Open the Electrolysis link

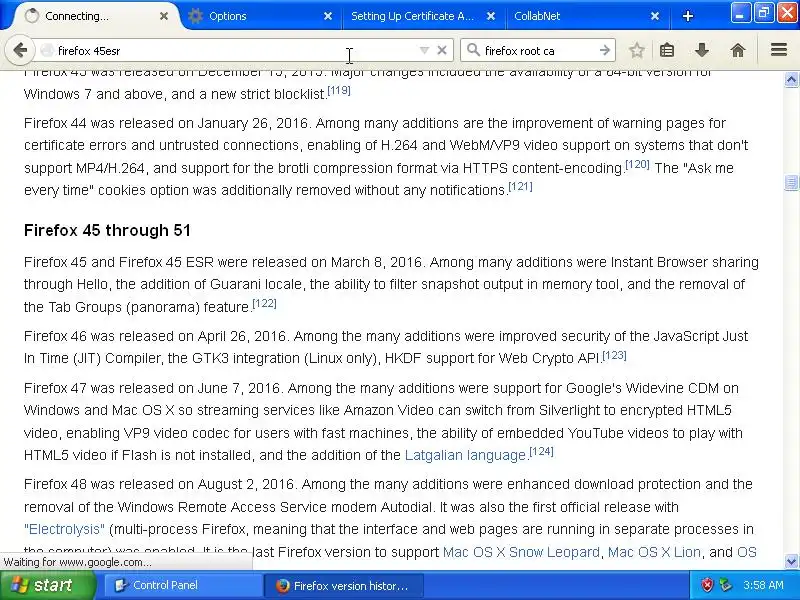click(x=64, y=529)
